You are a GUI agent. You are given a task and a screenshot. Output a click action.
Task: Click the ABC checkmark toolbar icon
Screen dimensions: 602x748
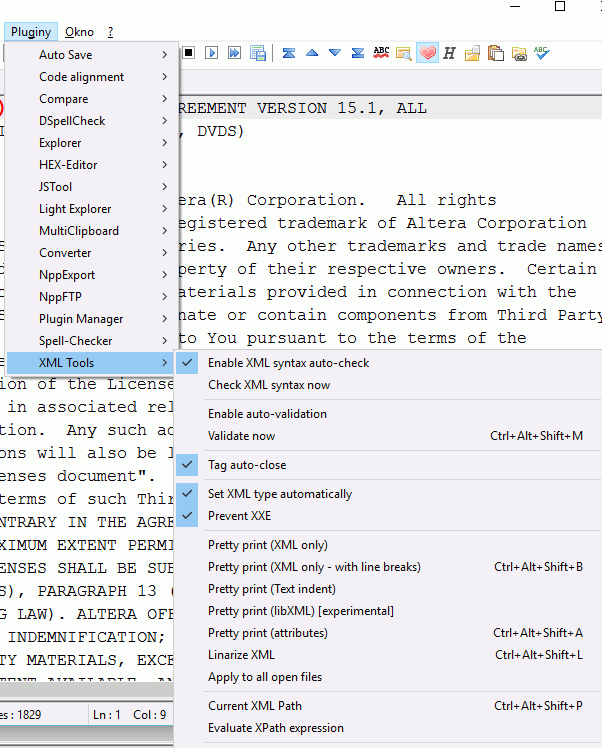541,53
